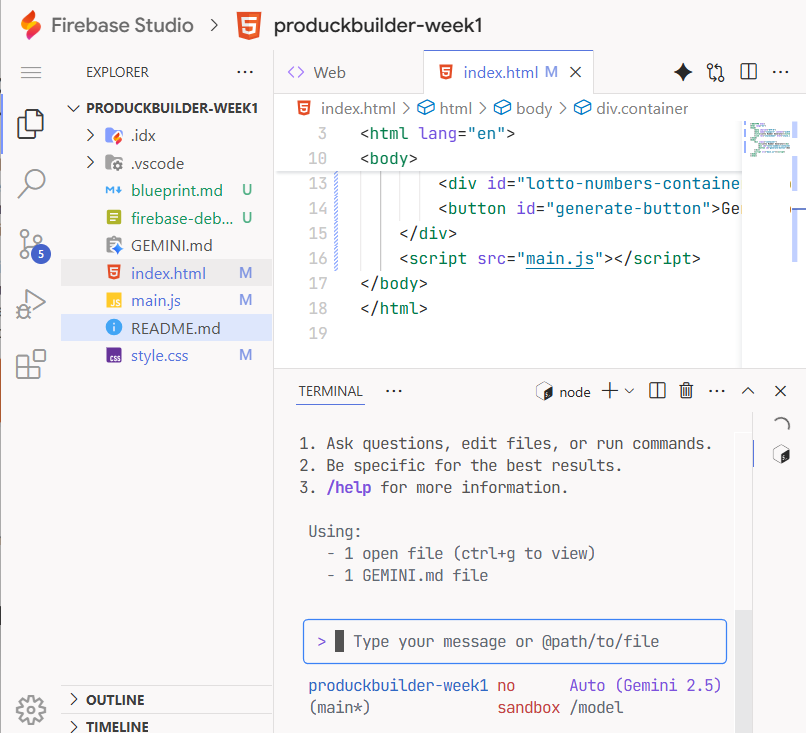
Task: Open the ellipsis menu beside the TERMINAL tab
Action: (394, 391)
